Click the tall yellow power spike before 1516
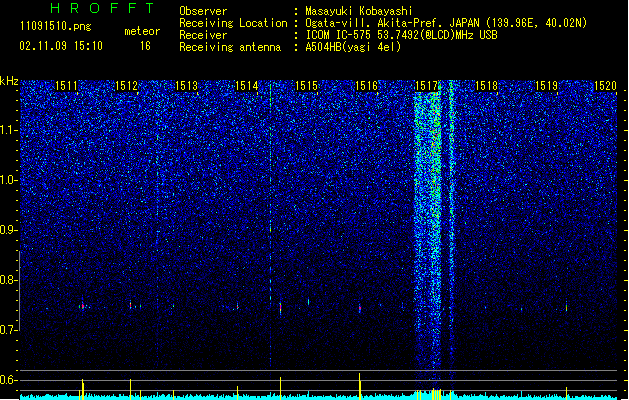 [x=360, y=385]
